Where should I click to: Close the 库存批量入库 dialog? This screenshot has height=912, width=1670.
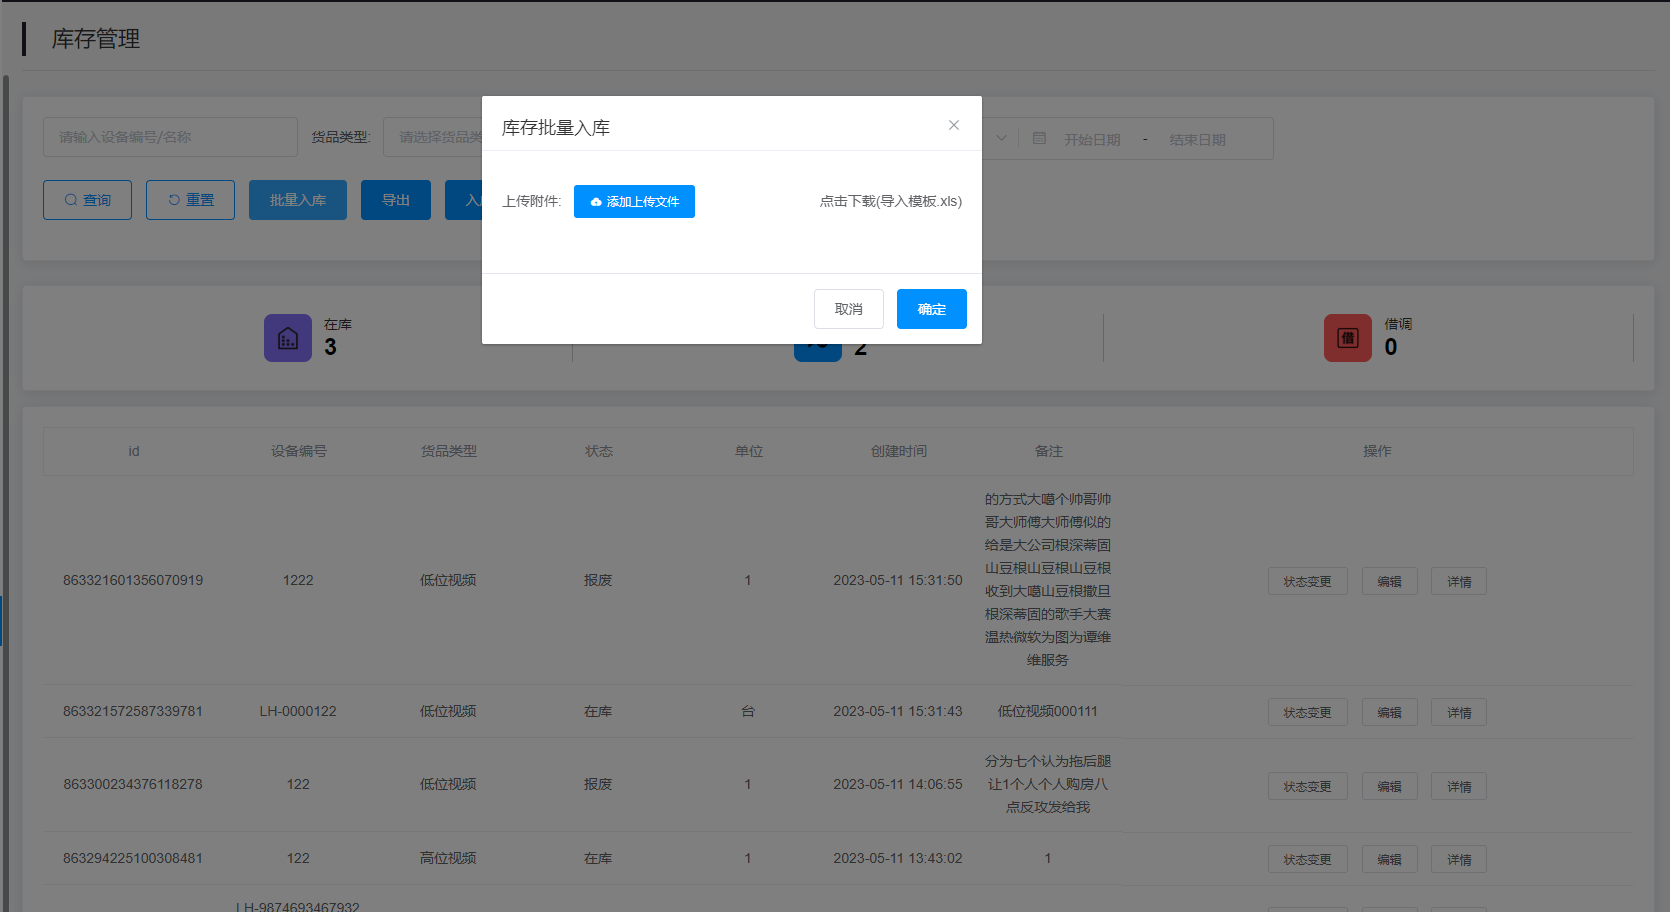[x=953, y=125]
